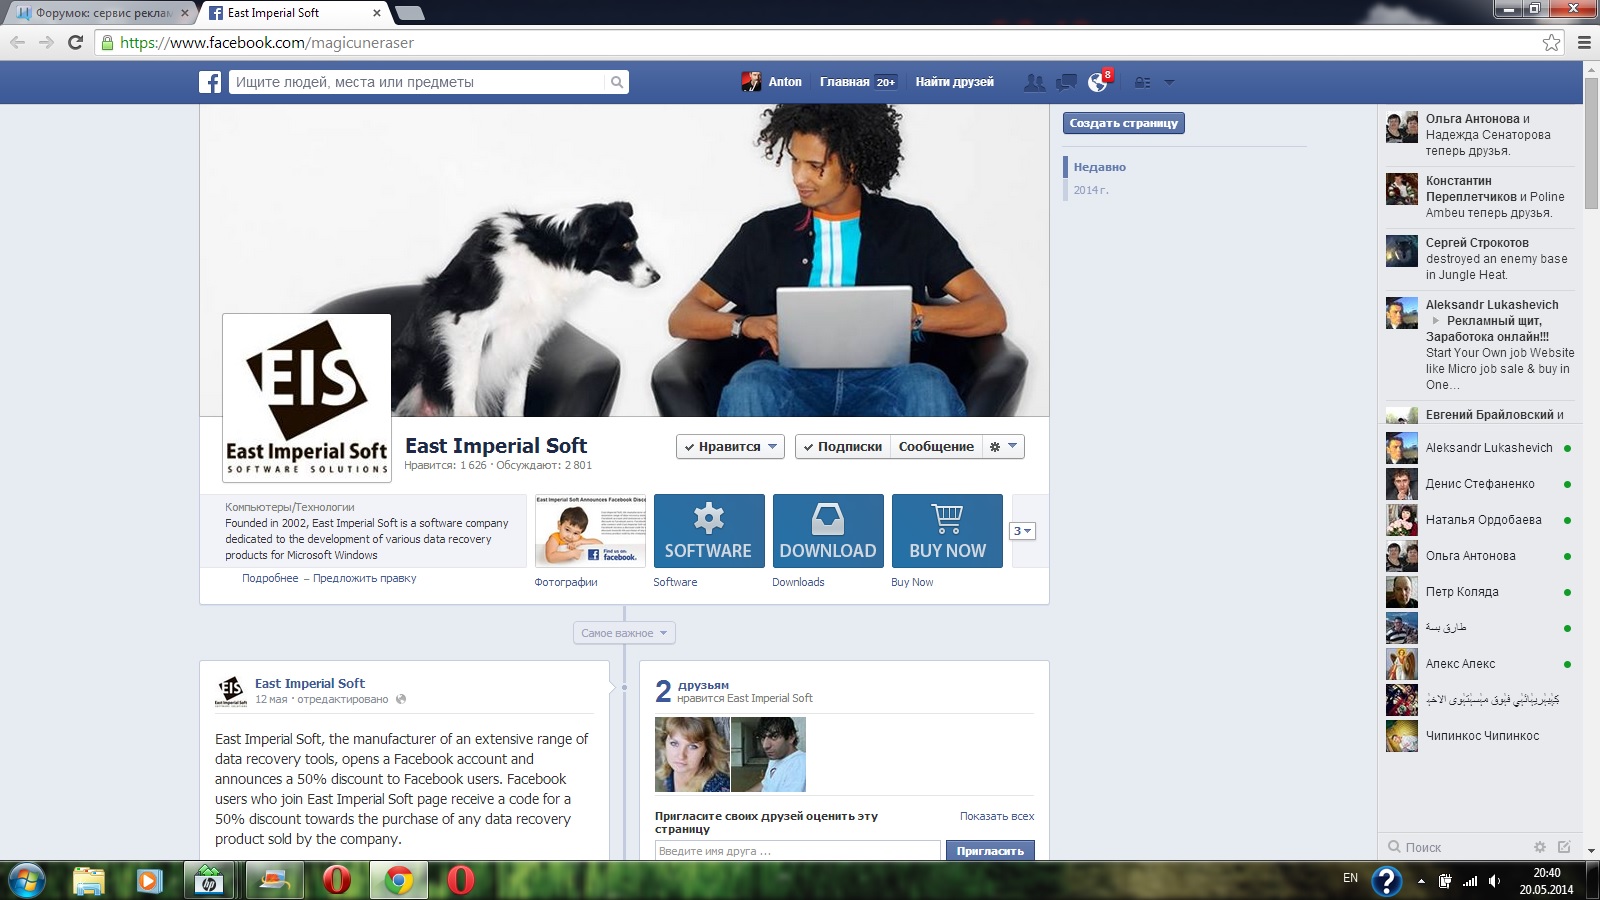Open gear settings dropdown next to Сообщение
Screen dimensions: 1600x900
1003,447
